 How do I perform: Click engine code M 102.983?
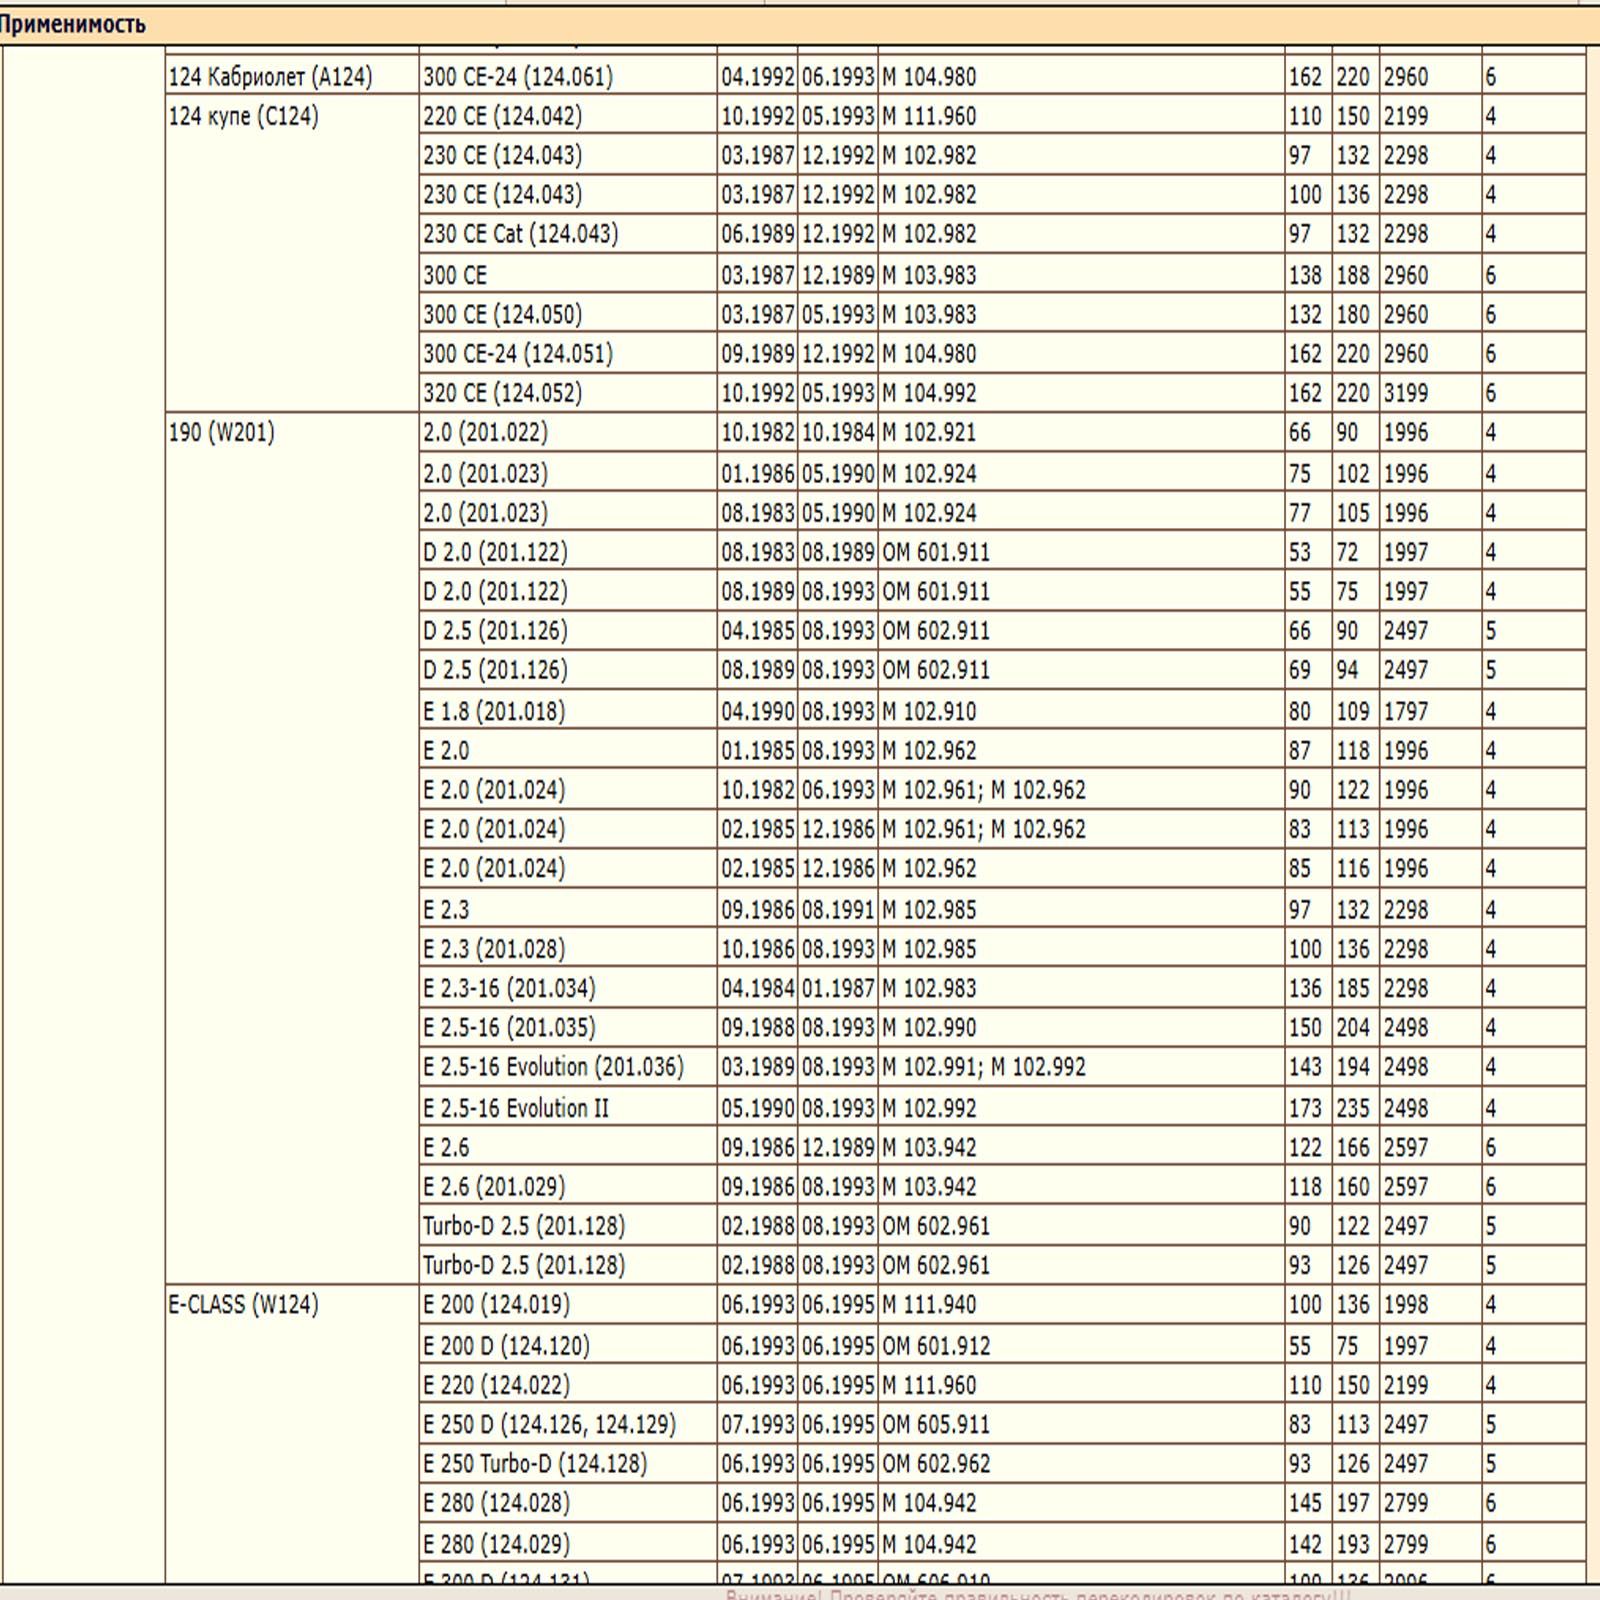929,988
